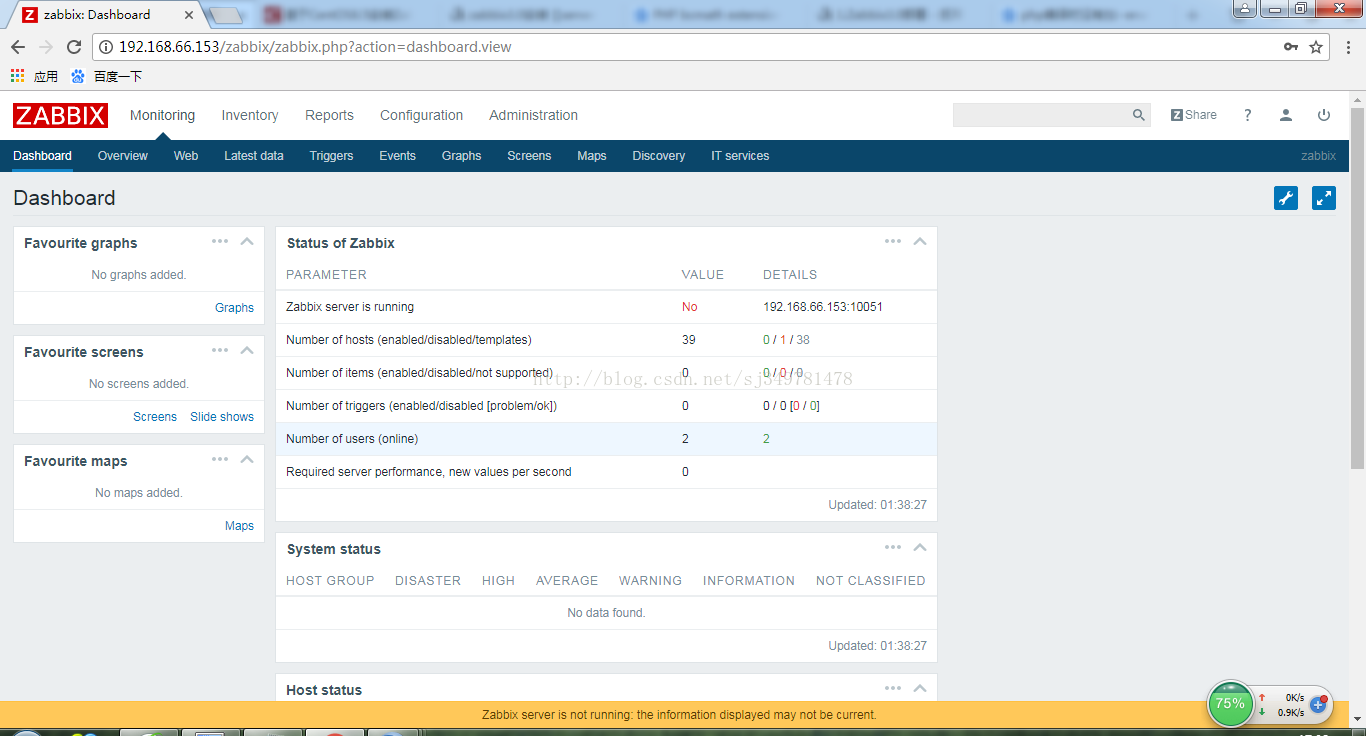Reload the page

pyautogui.click(x=74, y=47)
